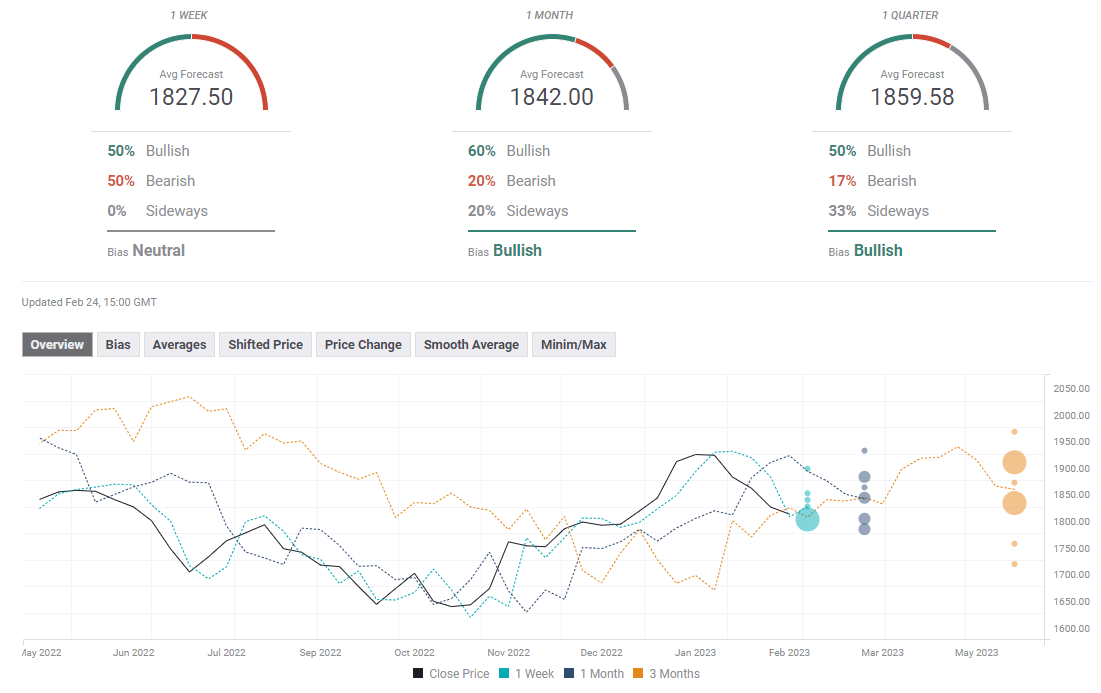Switch to Smooth Average view

tap(471, 344)
